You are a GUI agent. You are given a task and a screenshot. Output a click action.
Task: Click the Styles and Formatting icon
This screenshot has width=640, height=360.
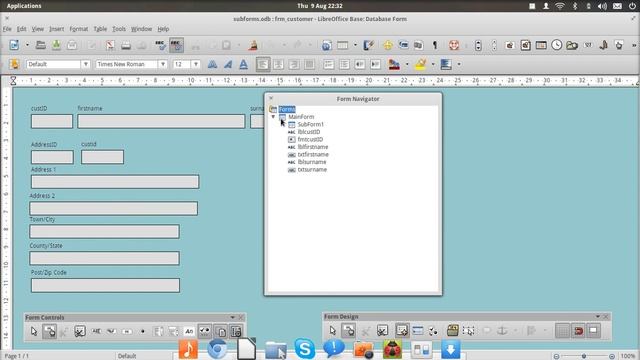tap(14, 64)
